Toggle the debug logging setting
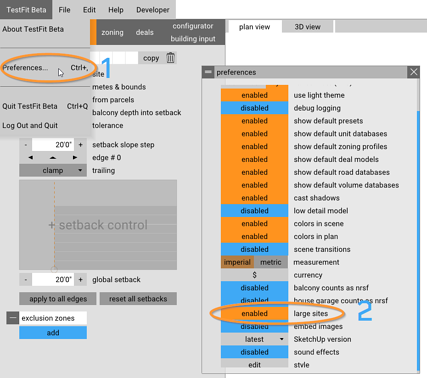Viewport: 427px width, 378px height. click(254, 108)
